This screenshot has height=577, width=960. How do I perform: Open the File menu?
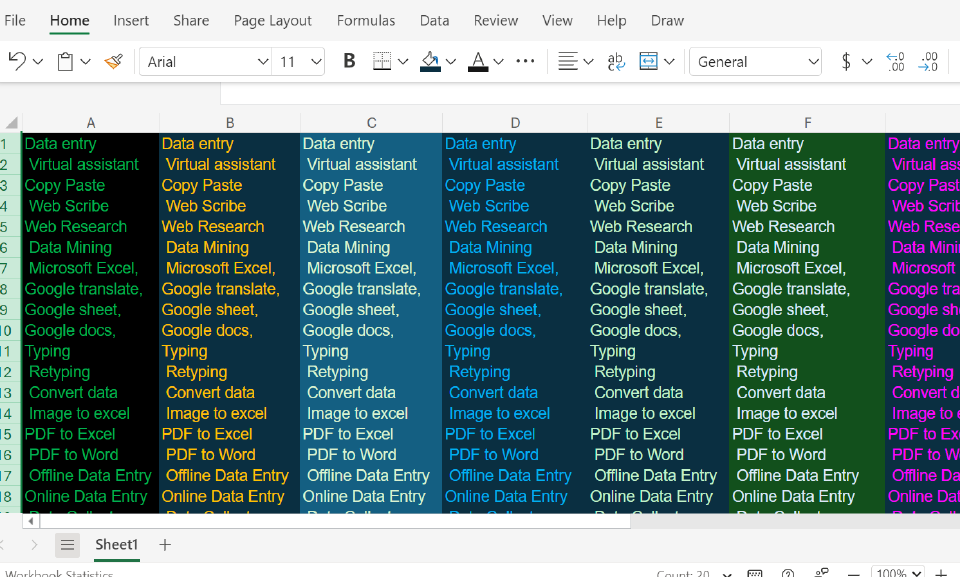pos(15,20)
